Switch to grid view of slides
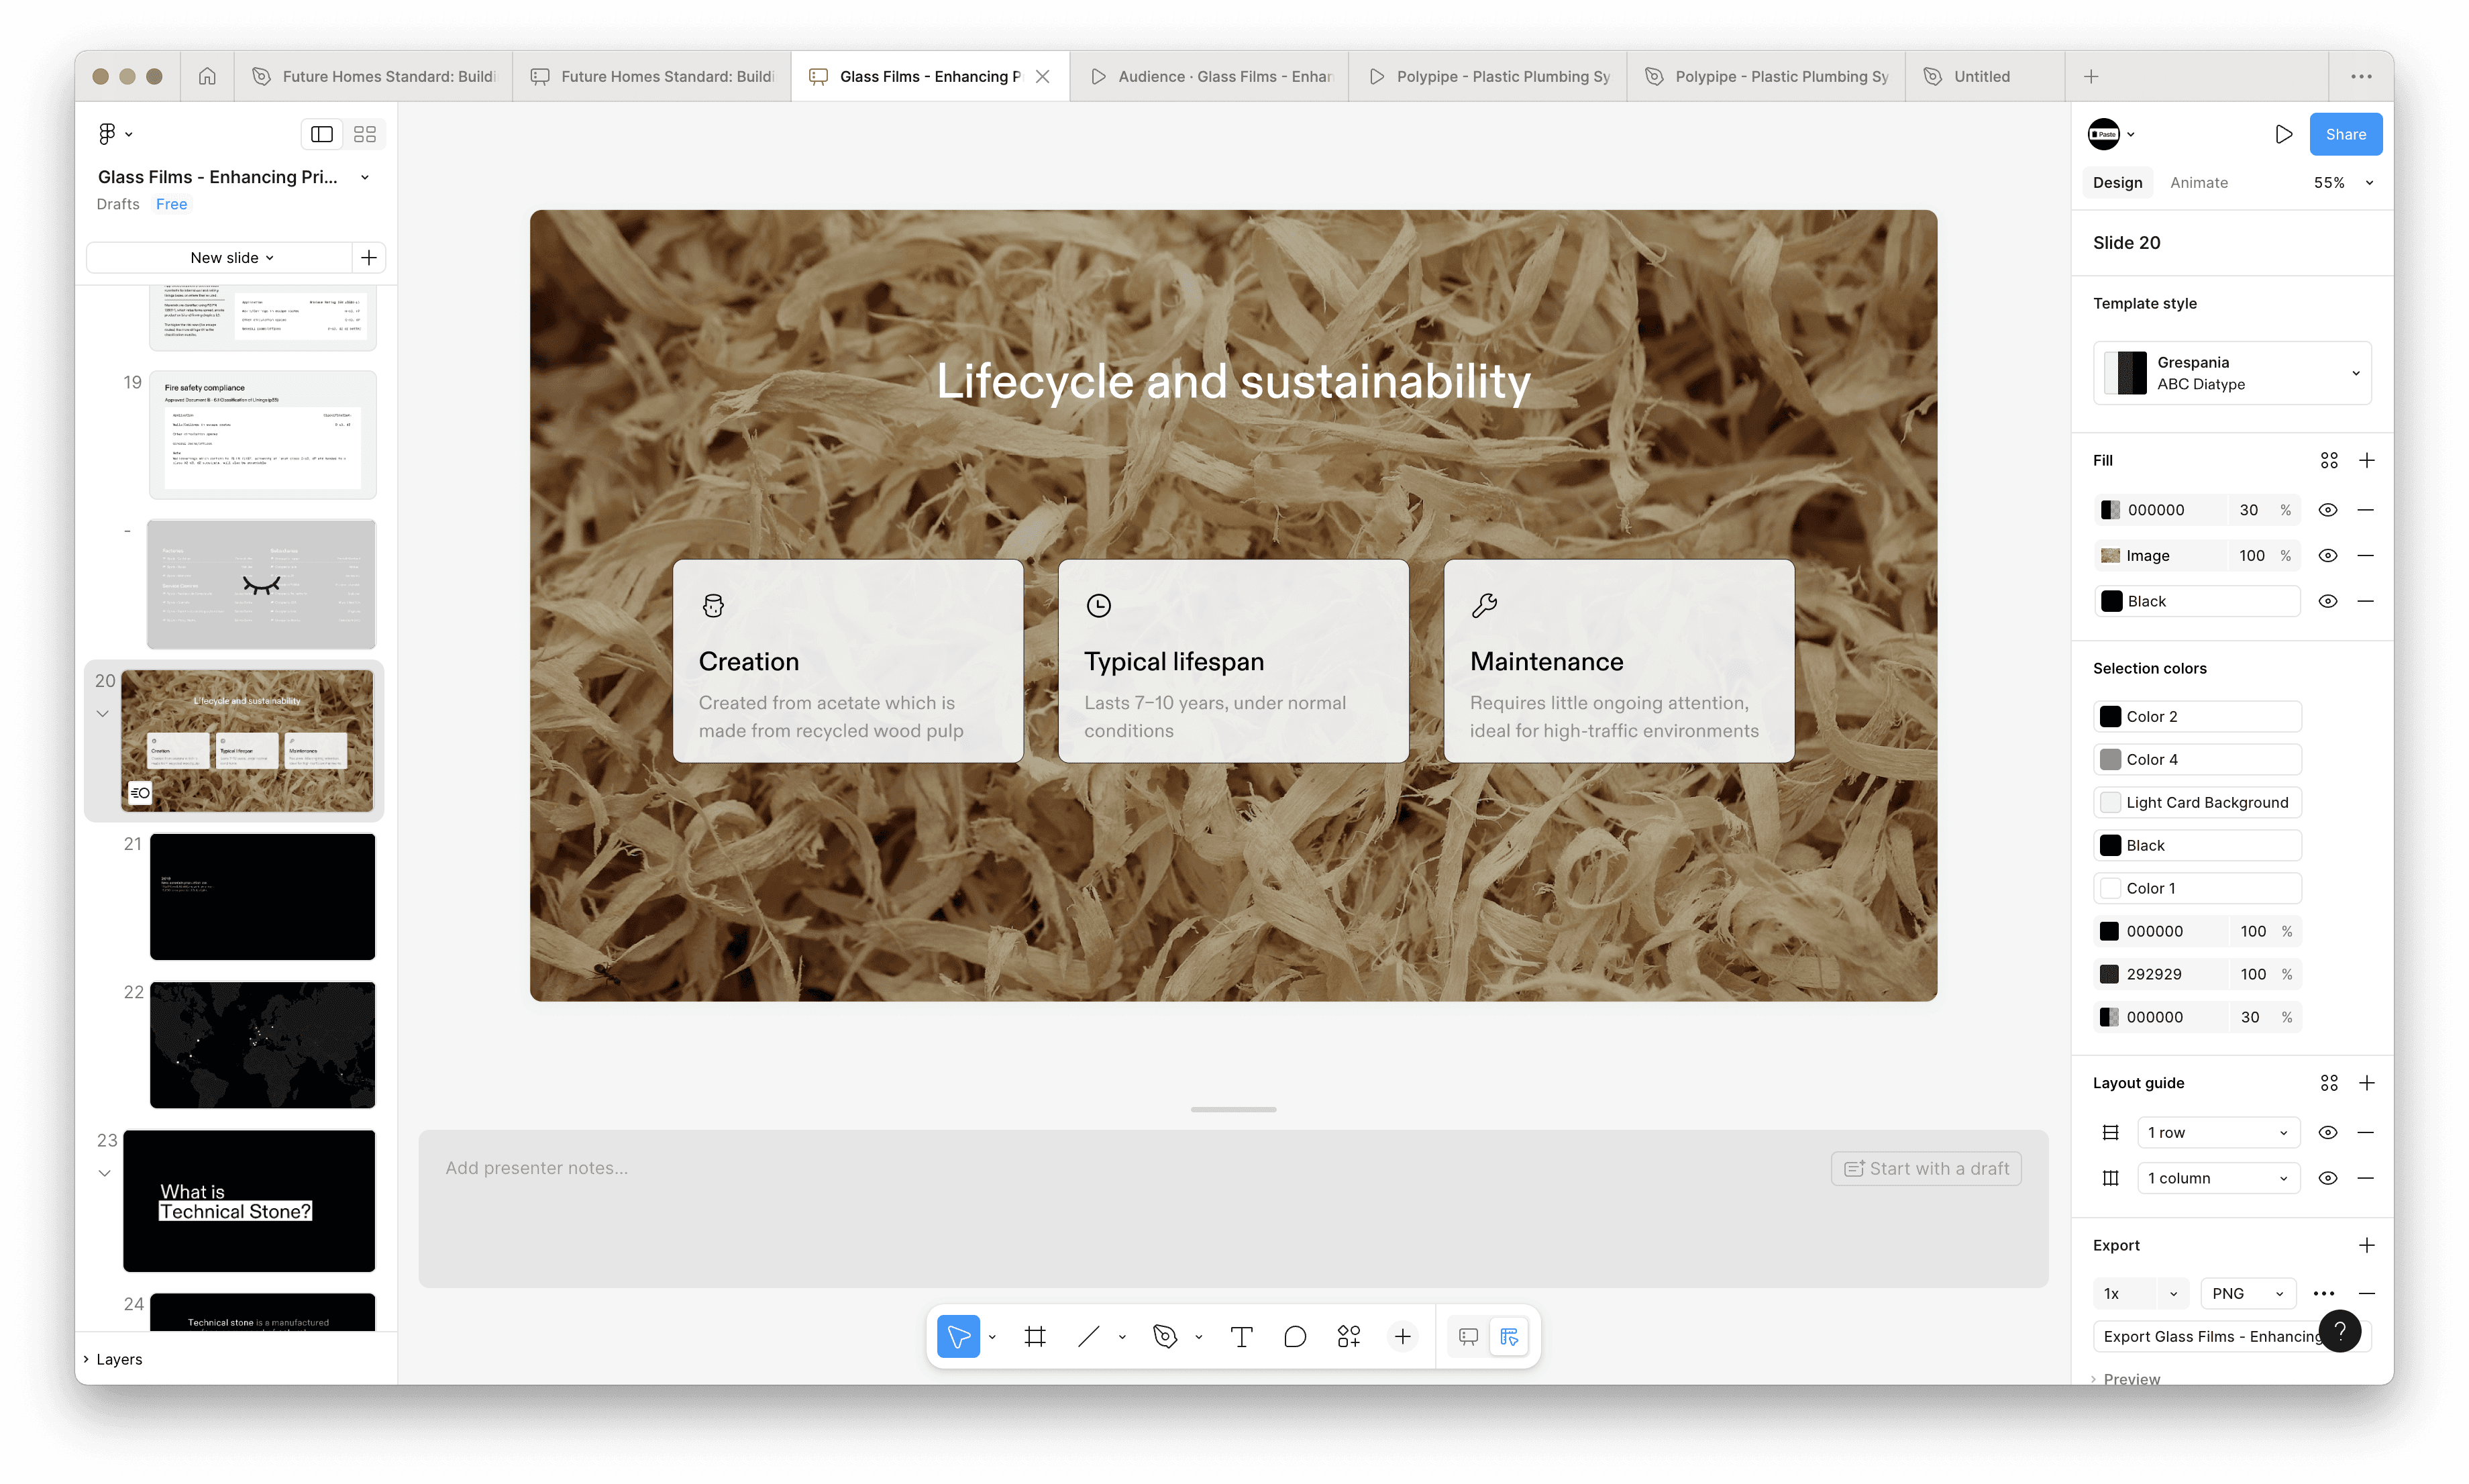Image resolution: width=2469 pixels, height=1484 pixels. (x=364, y=134)
